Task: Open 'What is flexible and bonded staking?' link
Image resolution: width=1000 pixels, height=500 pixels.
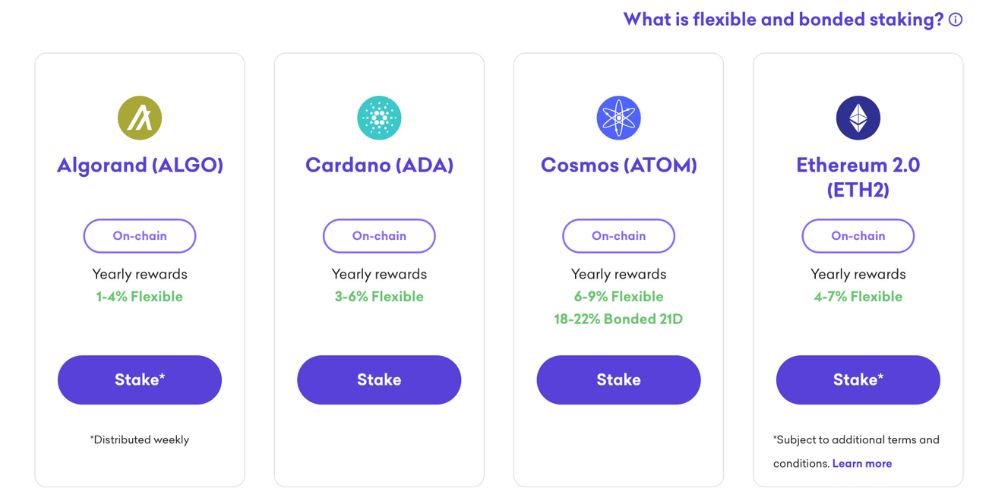Action: (783, 20)
